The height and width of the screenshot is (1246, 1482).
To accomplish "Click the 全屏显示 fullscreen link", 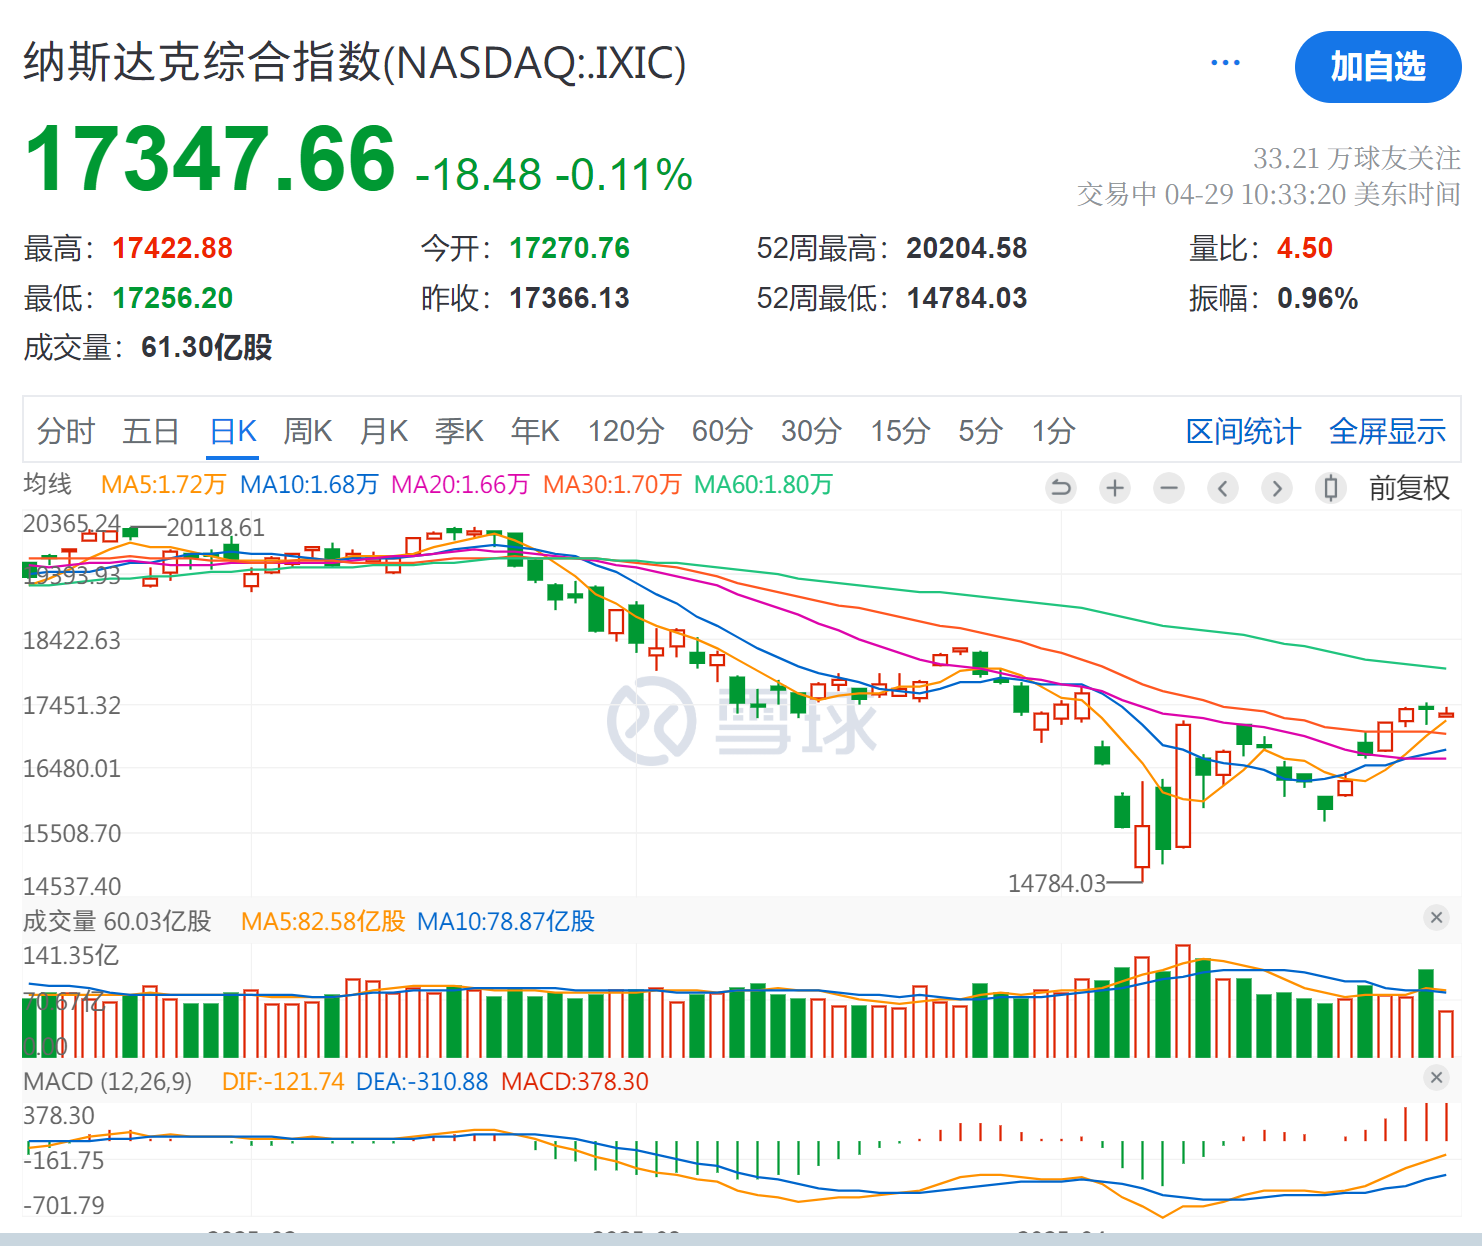I will [1388, 431].
